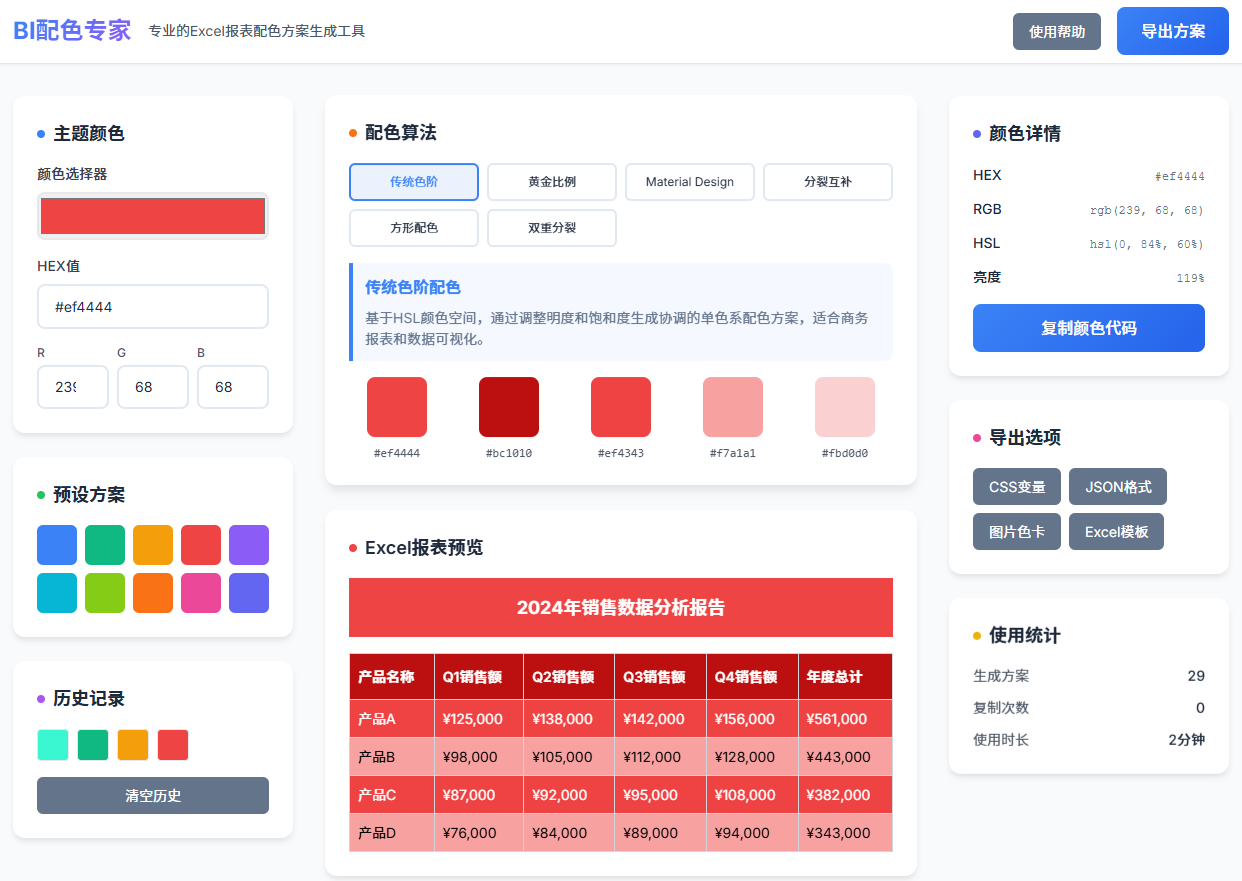Viewport: 1242px width, 881px height.
Task: Click the #bc1010 dark red palette swatch
Action: click(509, 407)
